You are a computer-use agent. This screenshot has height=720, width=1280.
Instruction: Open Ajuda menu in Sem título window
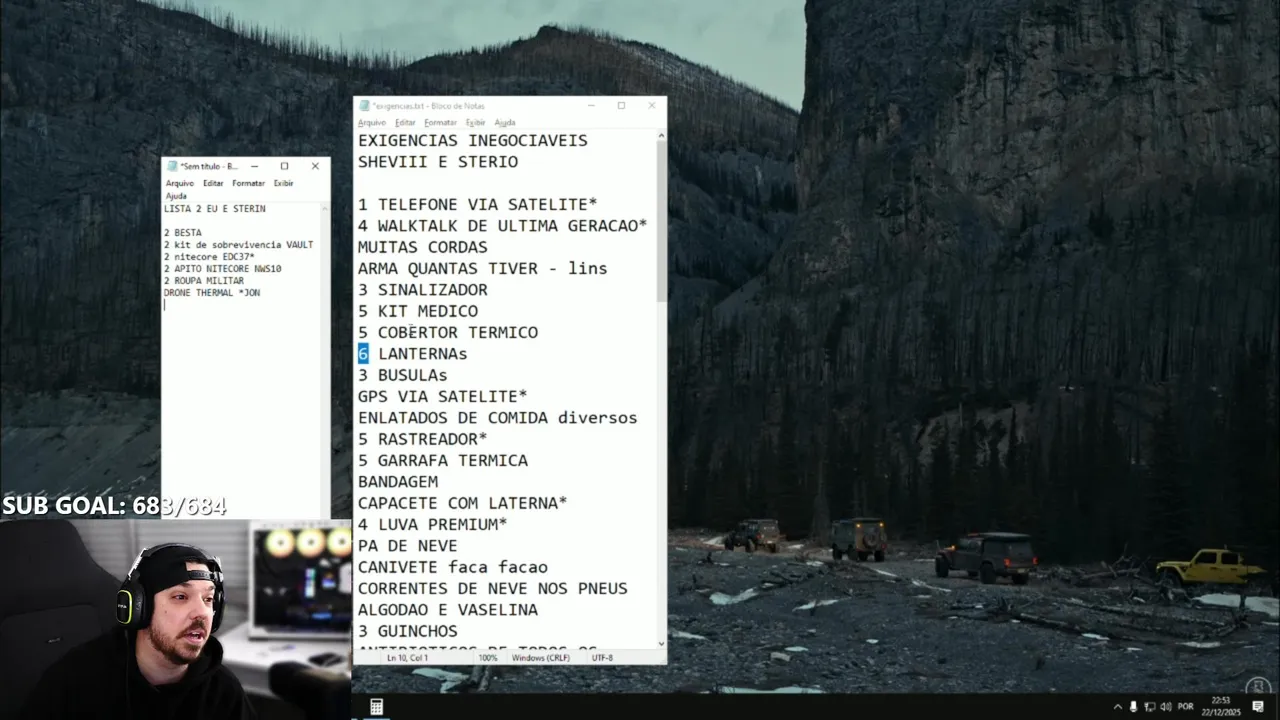pos(175,196)
